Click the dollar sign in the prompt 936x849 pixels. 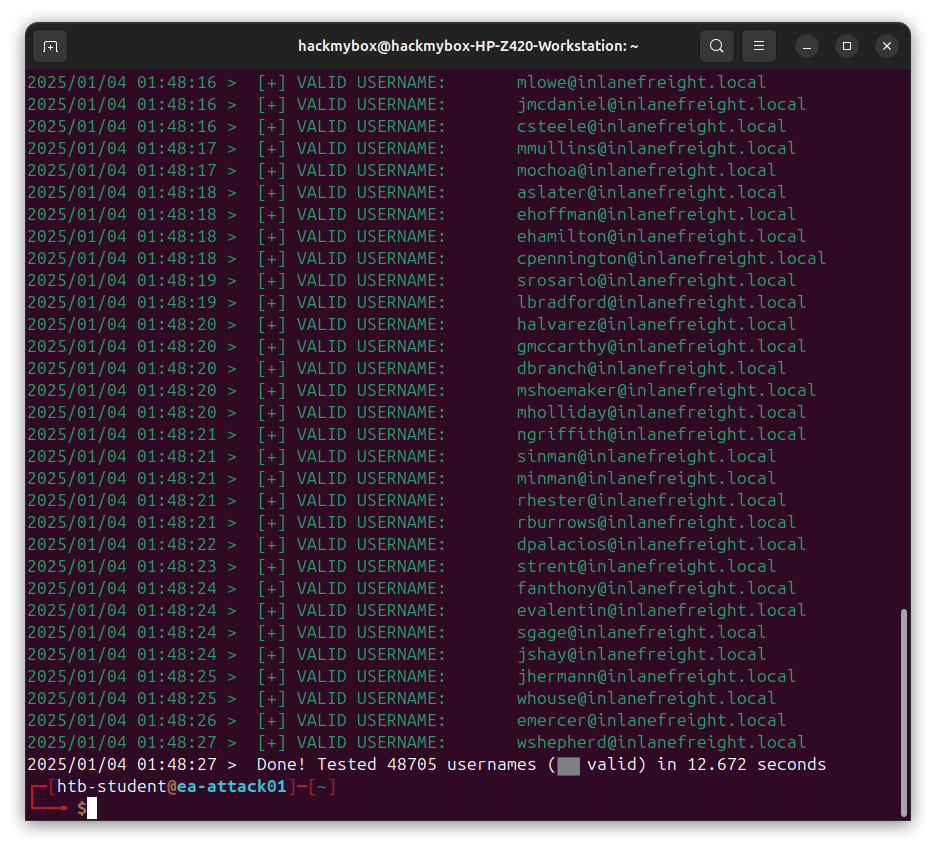(81, 808)
